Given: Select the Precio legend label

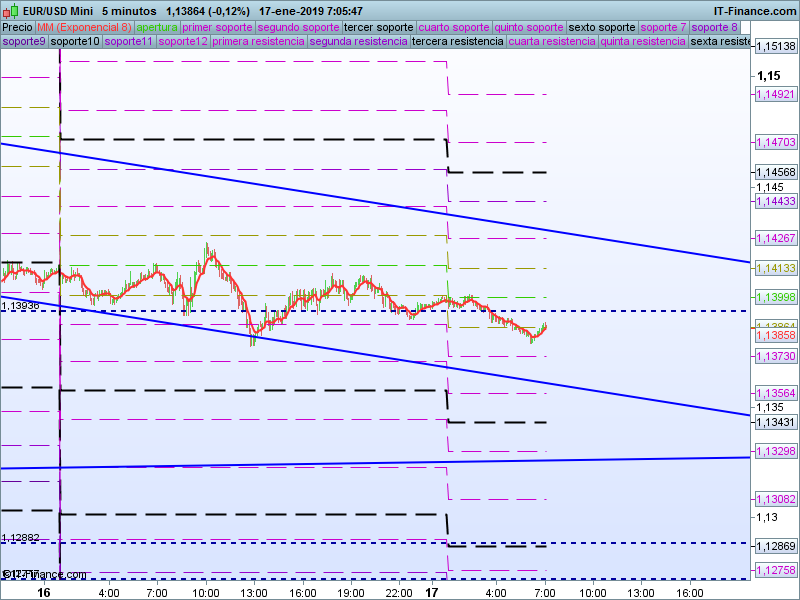Looking at the screenshot, I should click(x=17, y=27).
